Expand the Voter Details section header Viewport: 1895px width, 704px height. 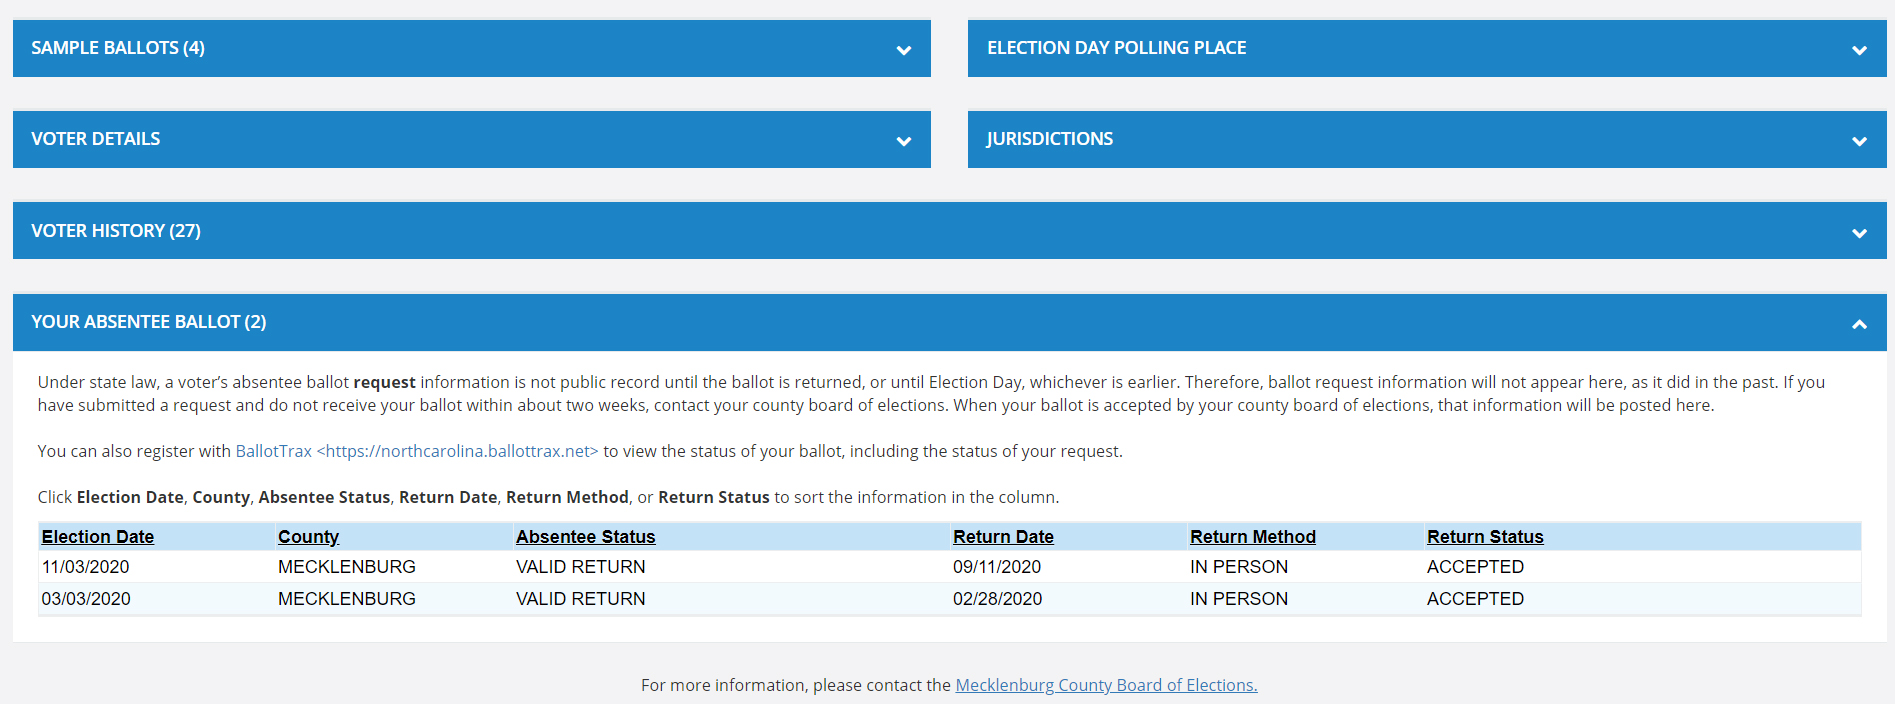(472, 139)
